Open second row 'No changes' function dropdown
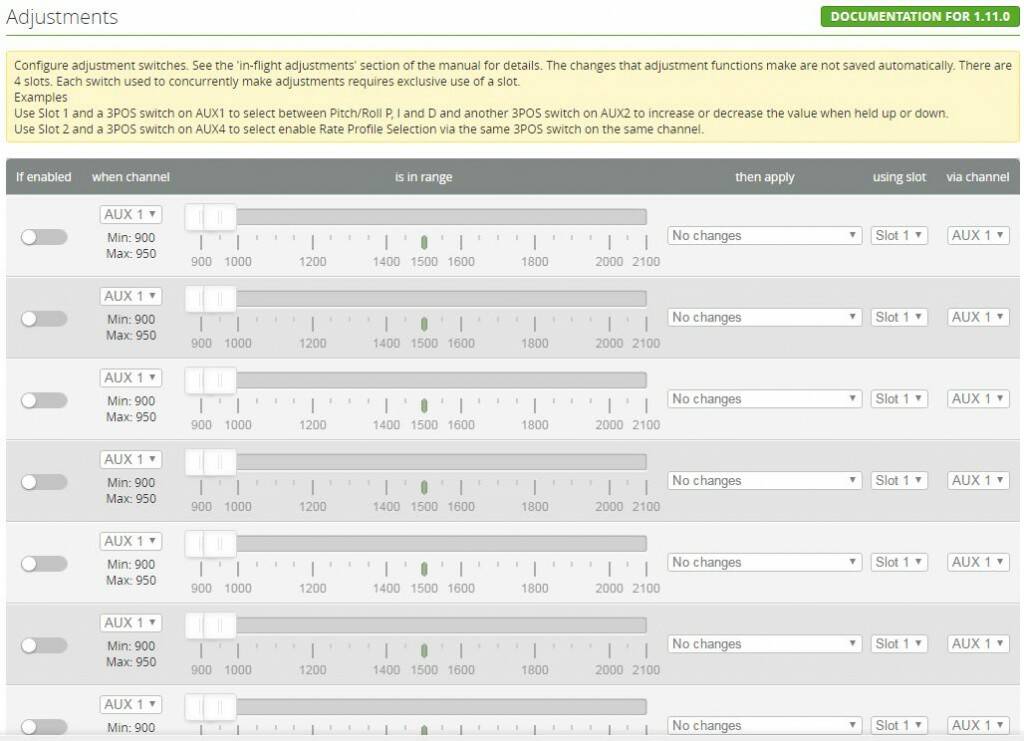This screenshot has width=1024, height=741. tap(764, 317)
